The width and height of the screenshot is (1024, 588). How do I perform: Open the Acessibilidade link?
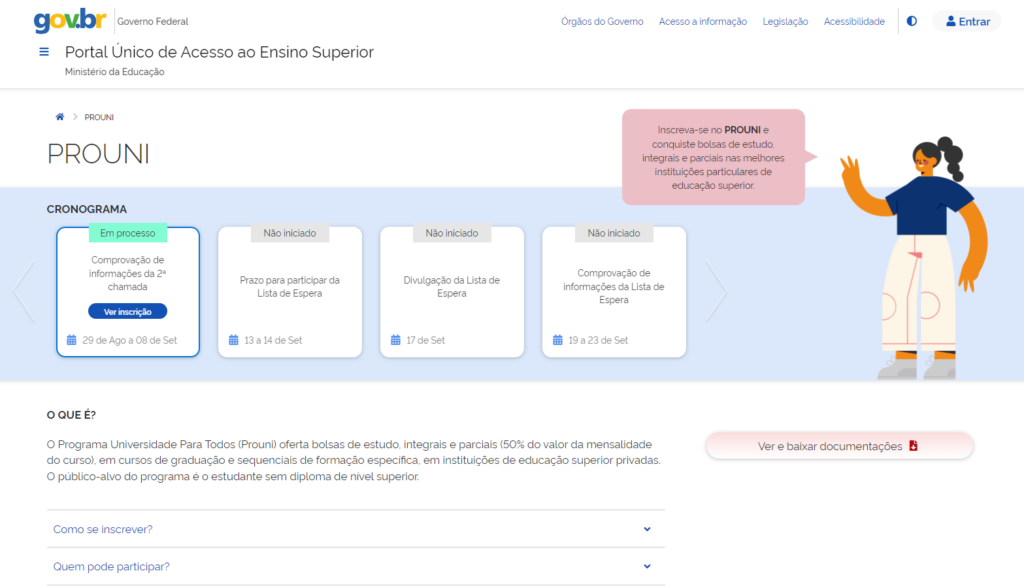(854, 21)
